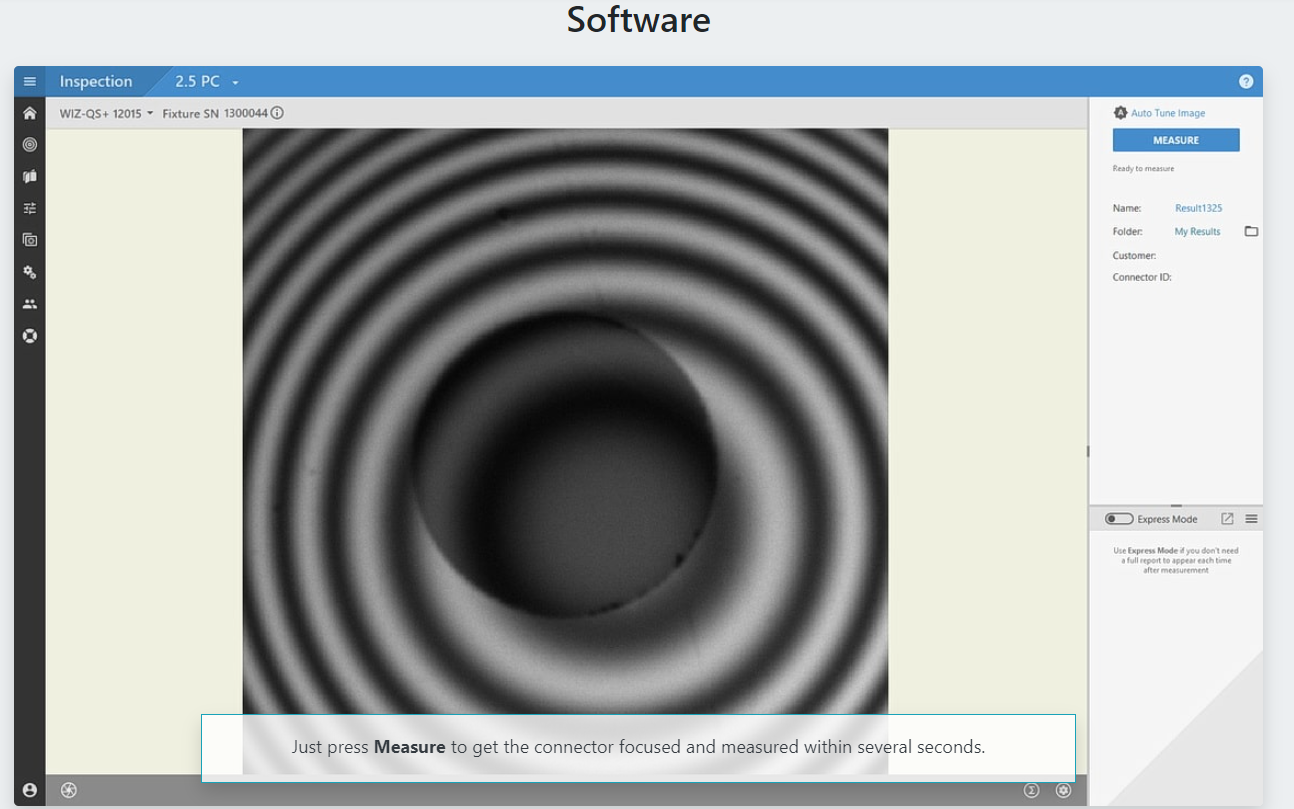Click the right panel collapse handle

[x=1088, y=451]
